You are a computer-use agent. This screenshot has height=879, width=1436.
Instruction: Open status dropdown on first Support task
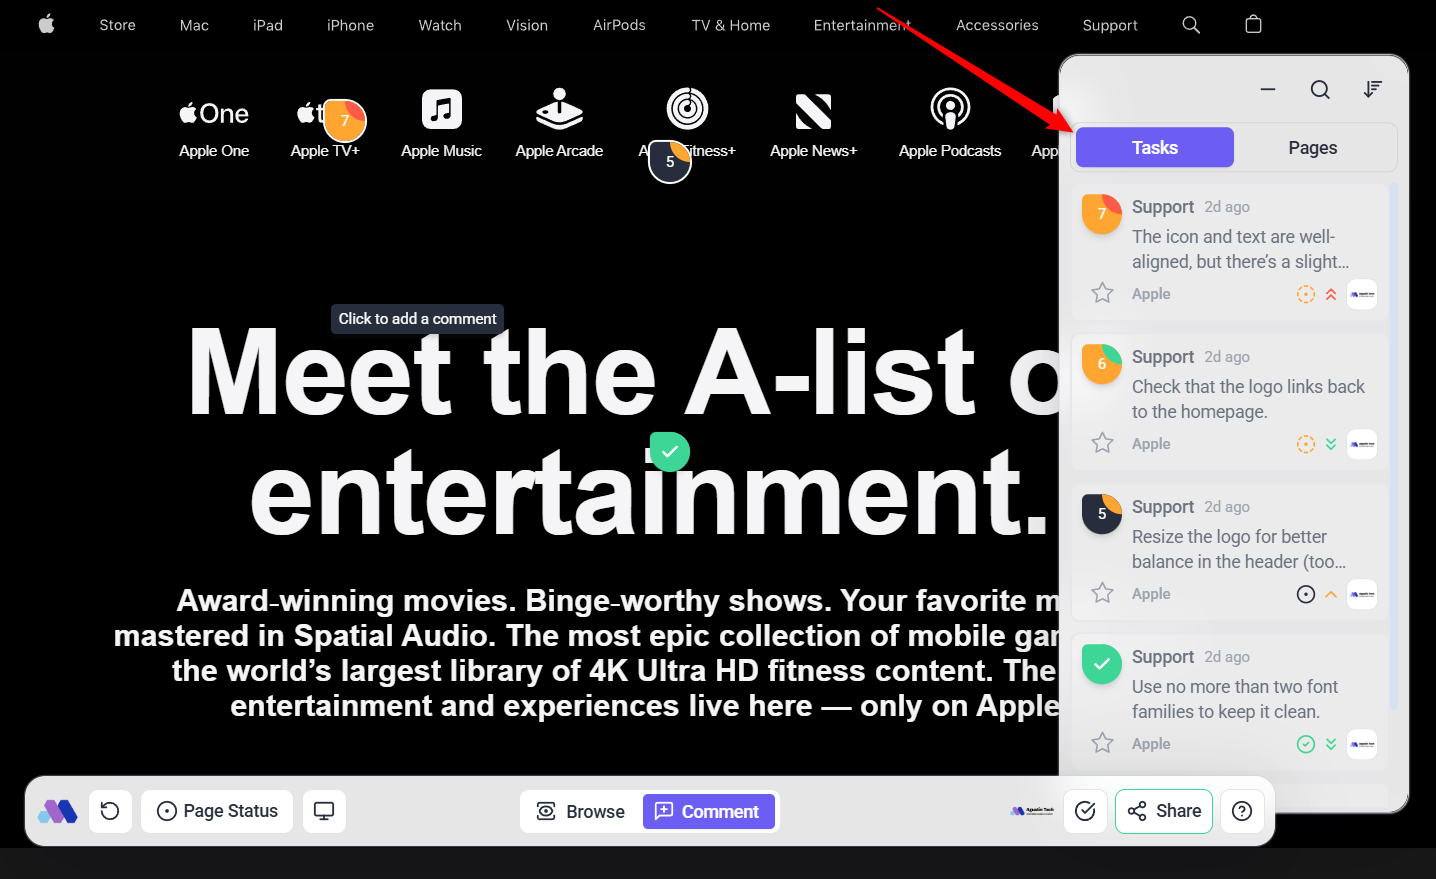[1306, 294]
